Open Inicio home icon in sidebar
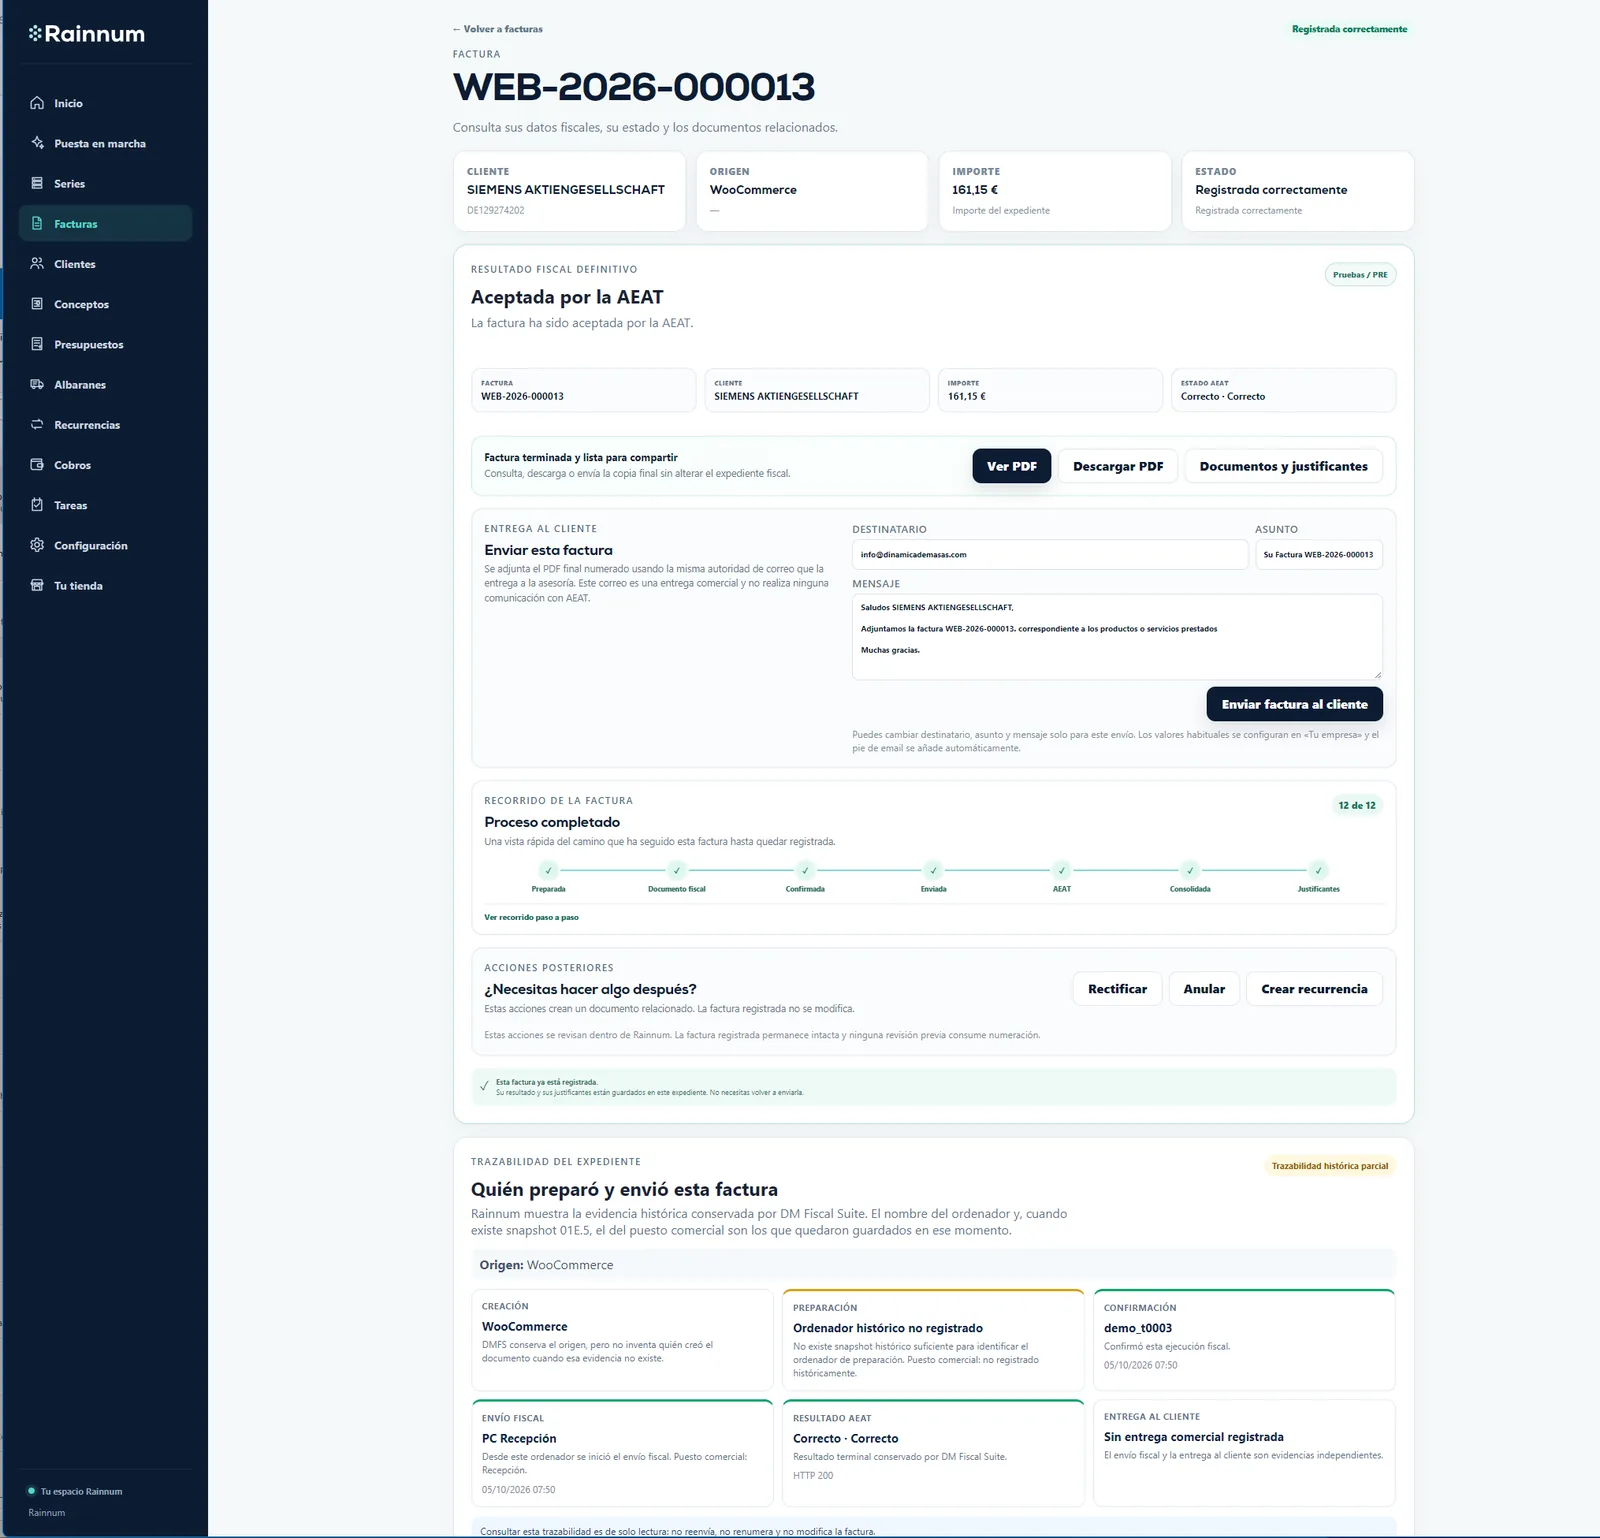 coord(37,103)
